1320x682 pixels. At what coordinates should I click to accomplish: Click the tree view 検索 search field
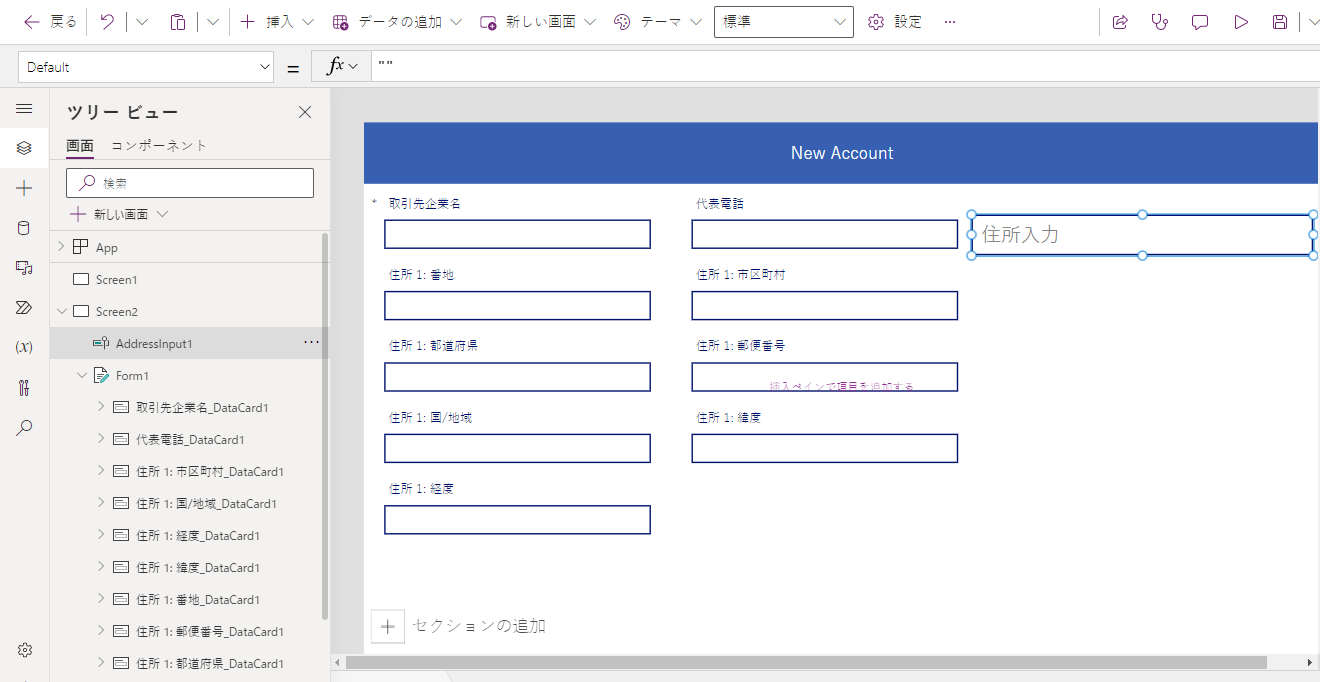click(x=190, y=183)
